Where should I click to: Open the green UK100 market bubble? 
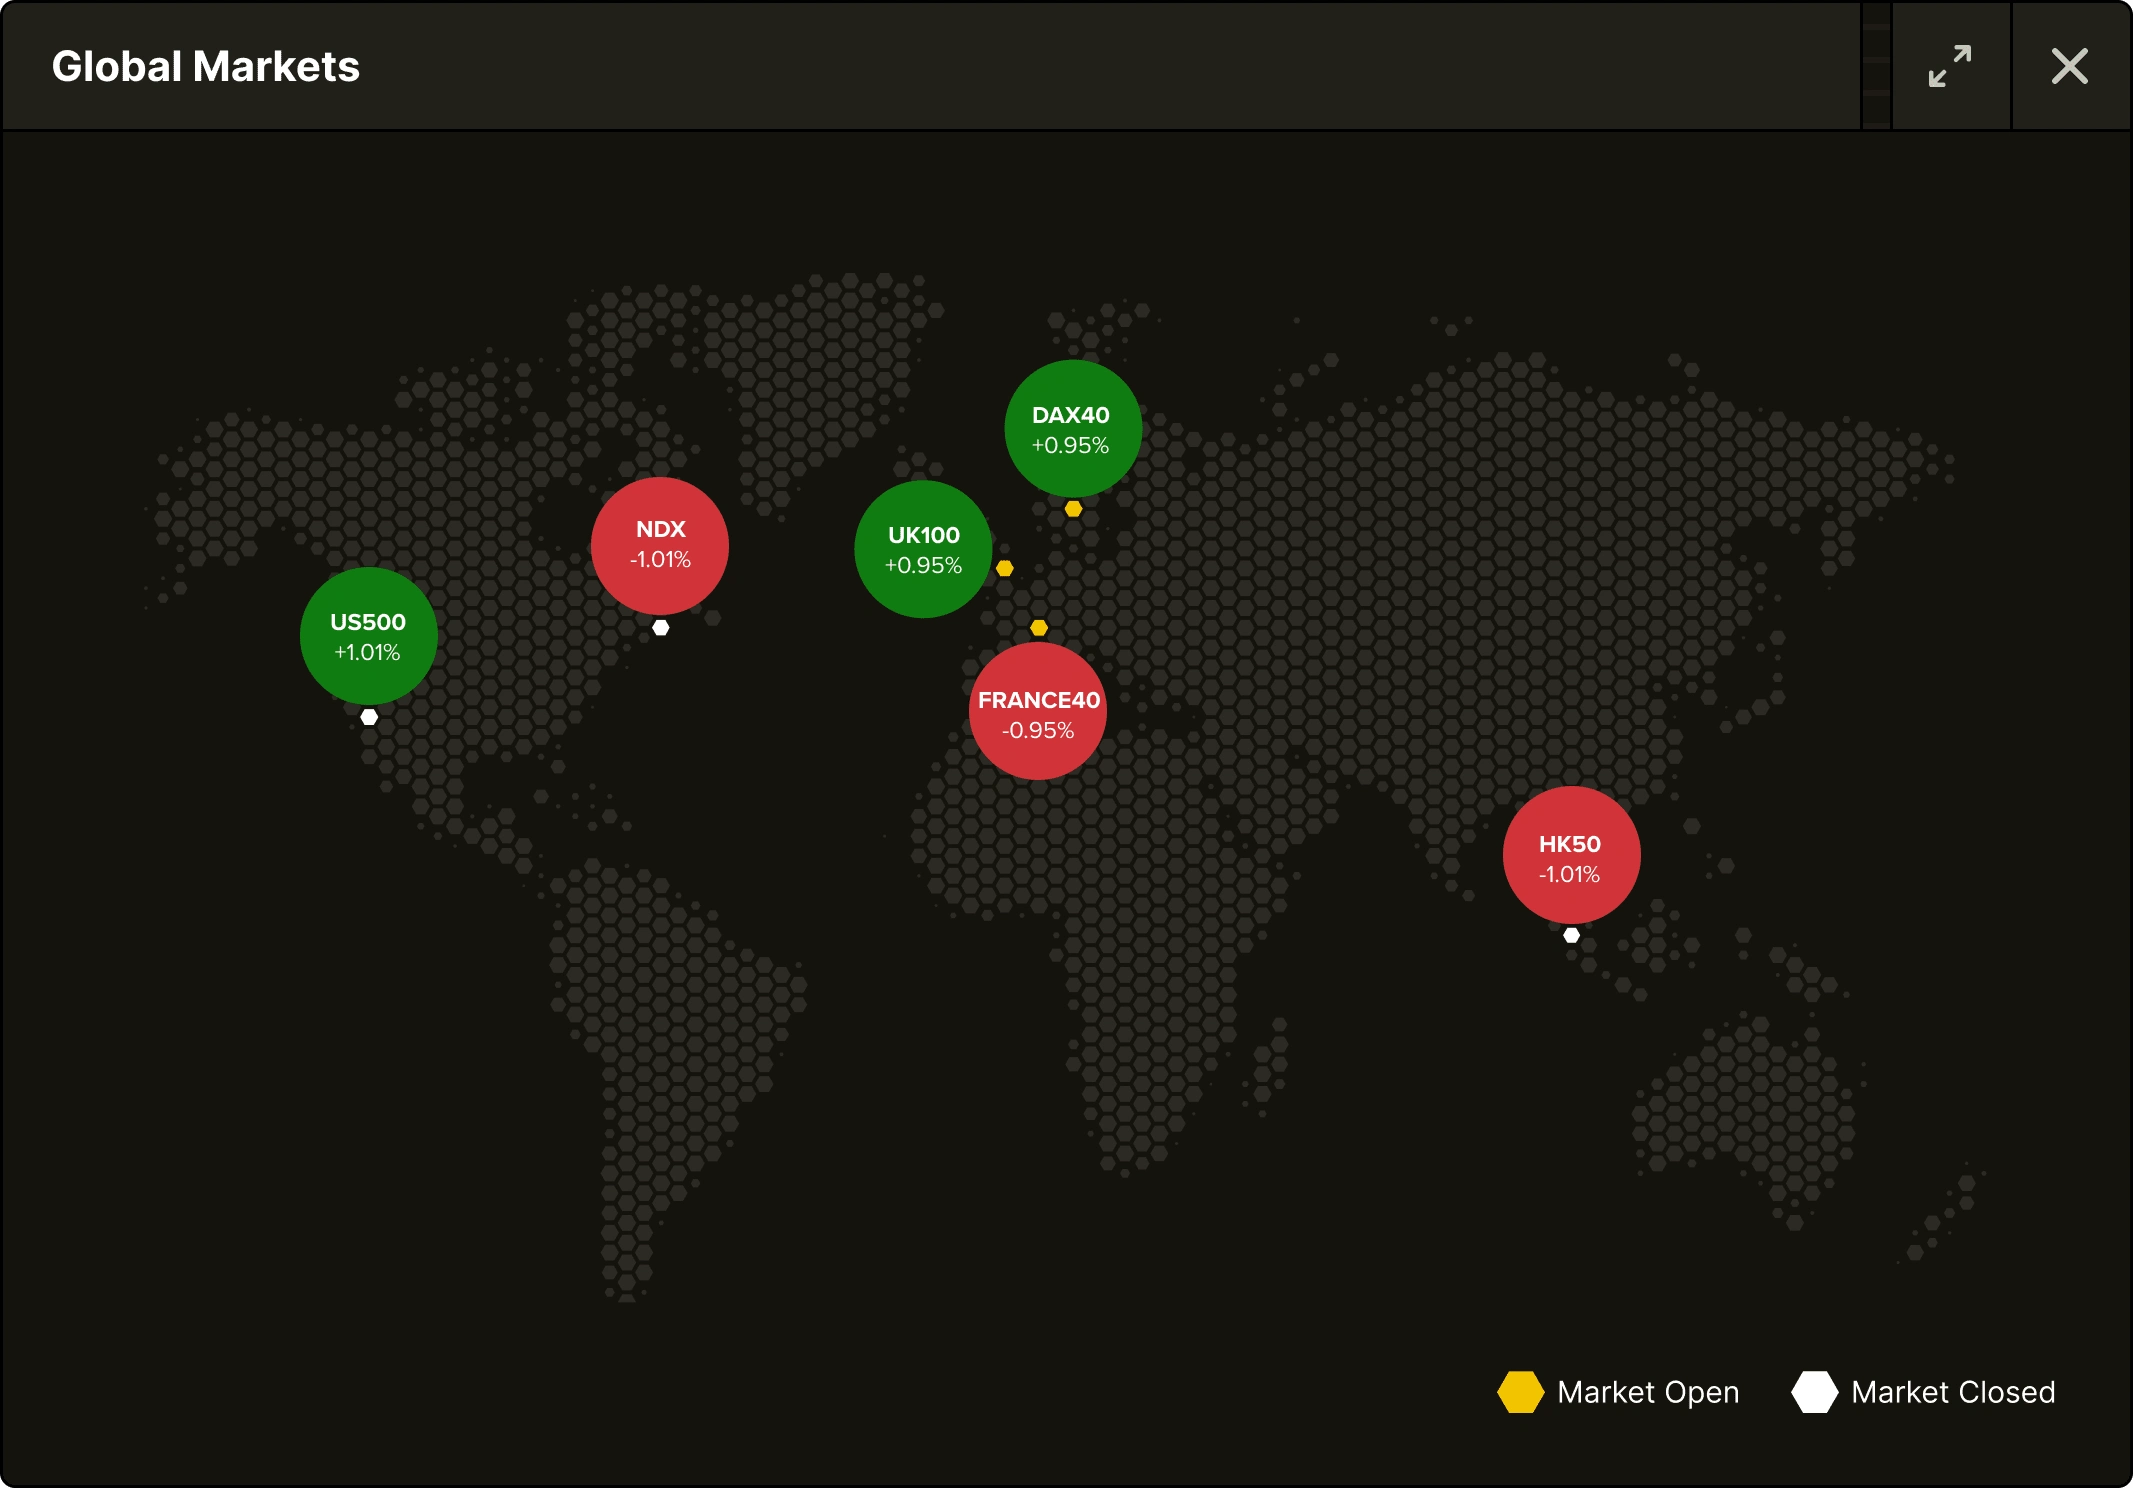coord(923,549)
